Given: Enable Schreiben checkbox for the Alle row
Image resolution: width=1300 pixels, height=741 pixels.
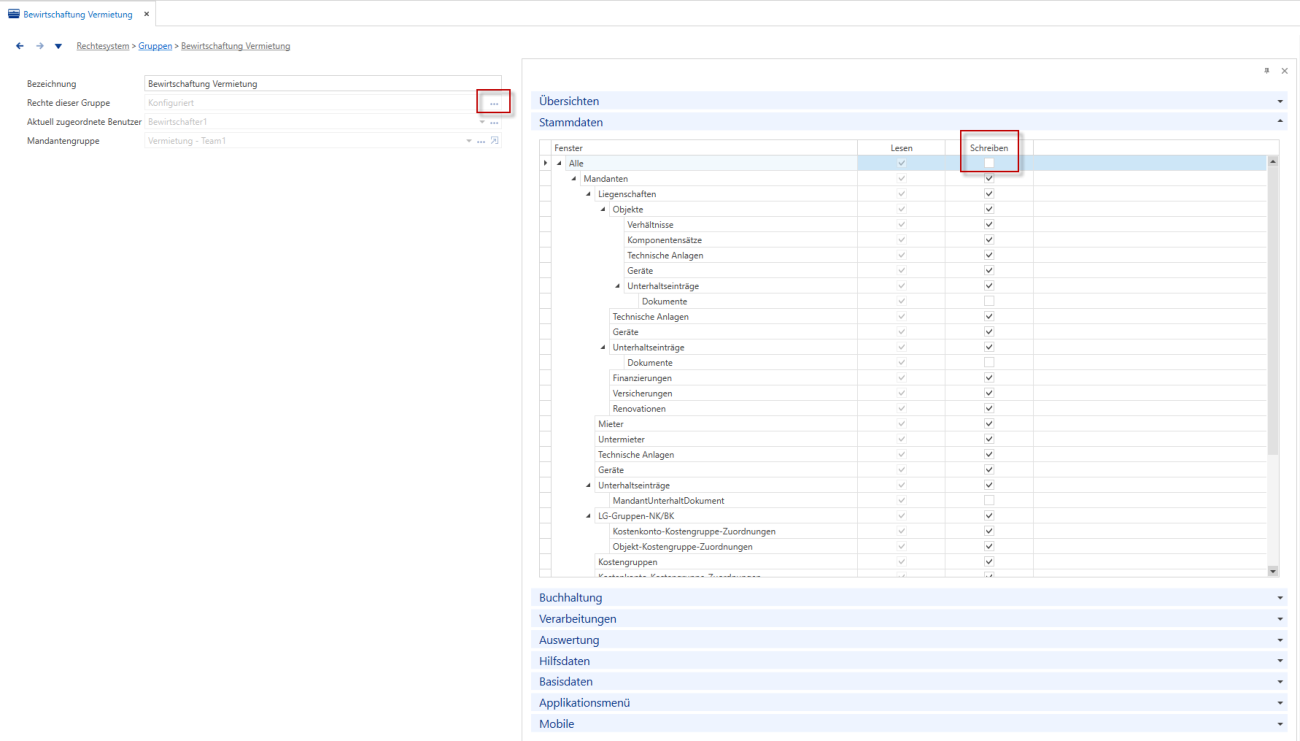Looking at the screenshot, I should point(989,163).
